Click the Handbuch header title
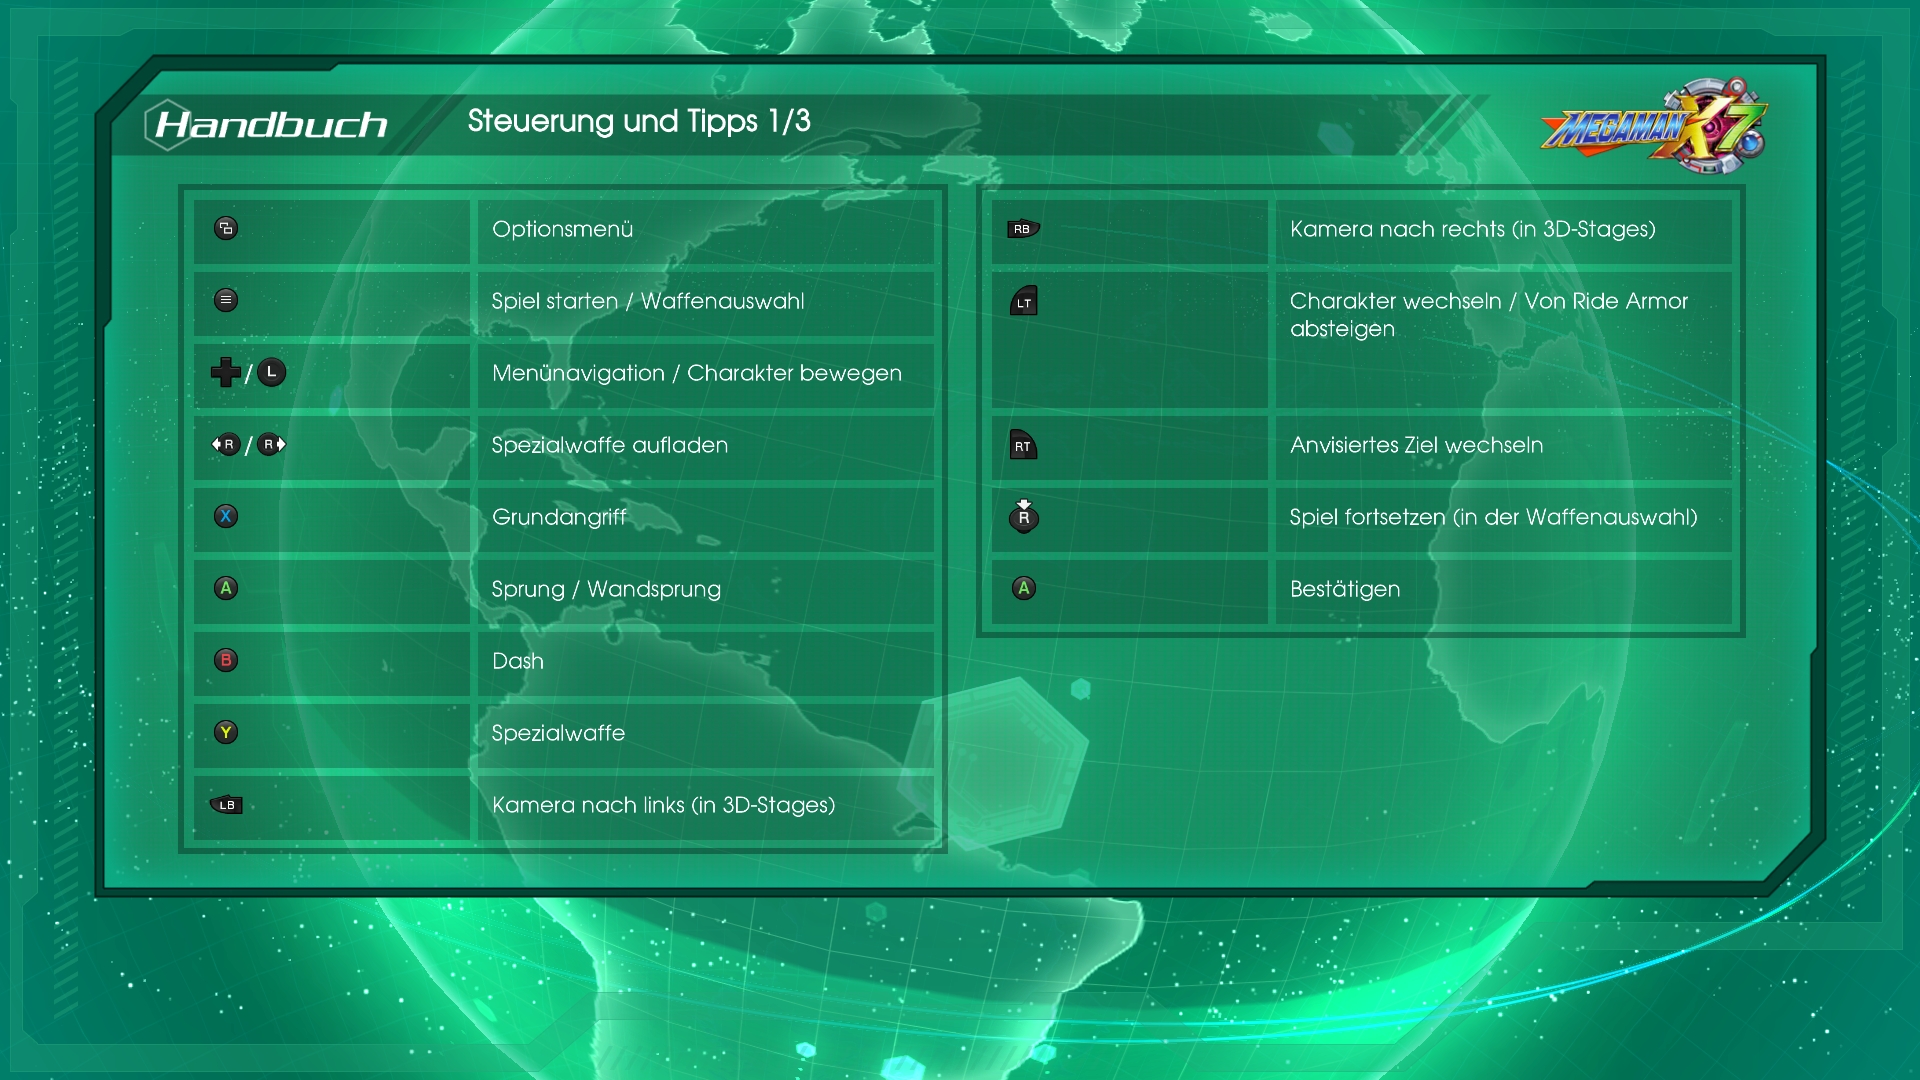This screenshot has height=1080, width=1920. point(271,125)
